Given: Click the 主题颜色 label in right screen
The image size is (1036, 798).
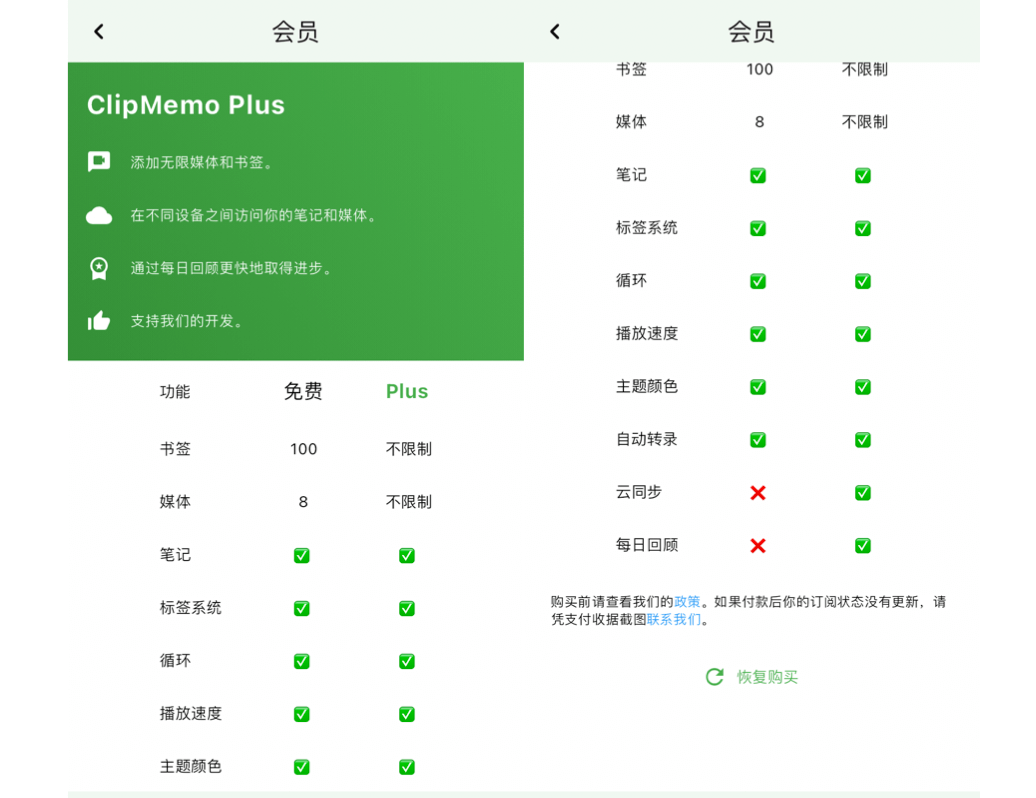Looking at the screenshot, I should tap(647, 386).
